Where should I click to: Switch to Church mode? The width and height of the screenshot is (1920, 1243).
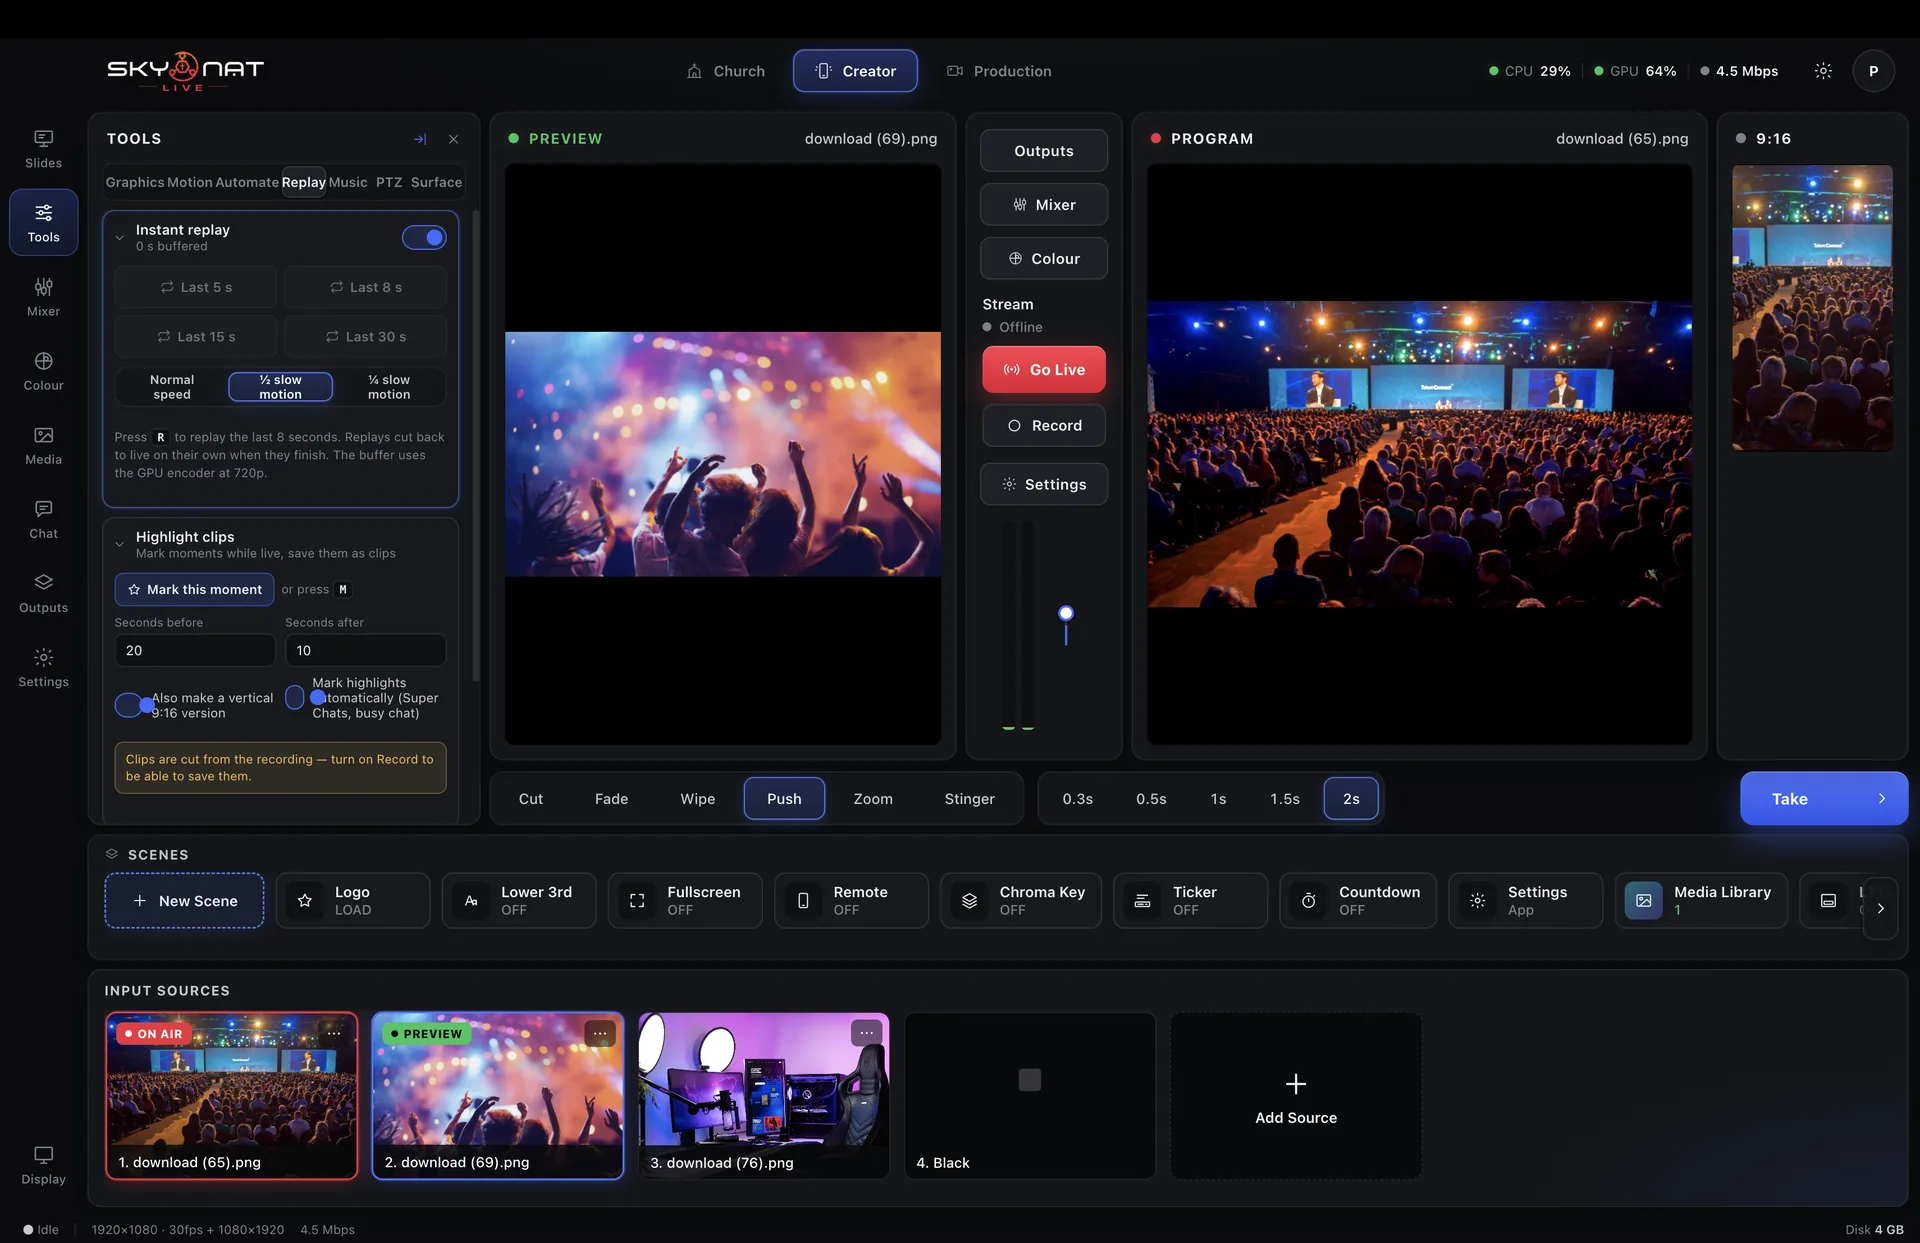(726, 71)
